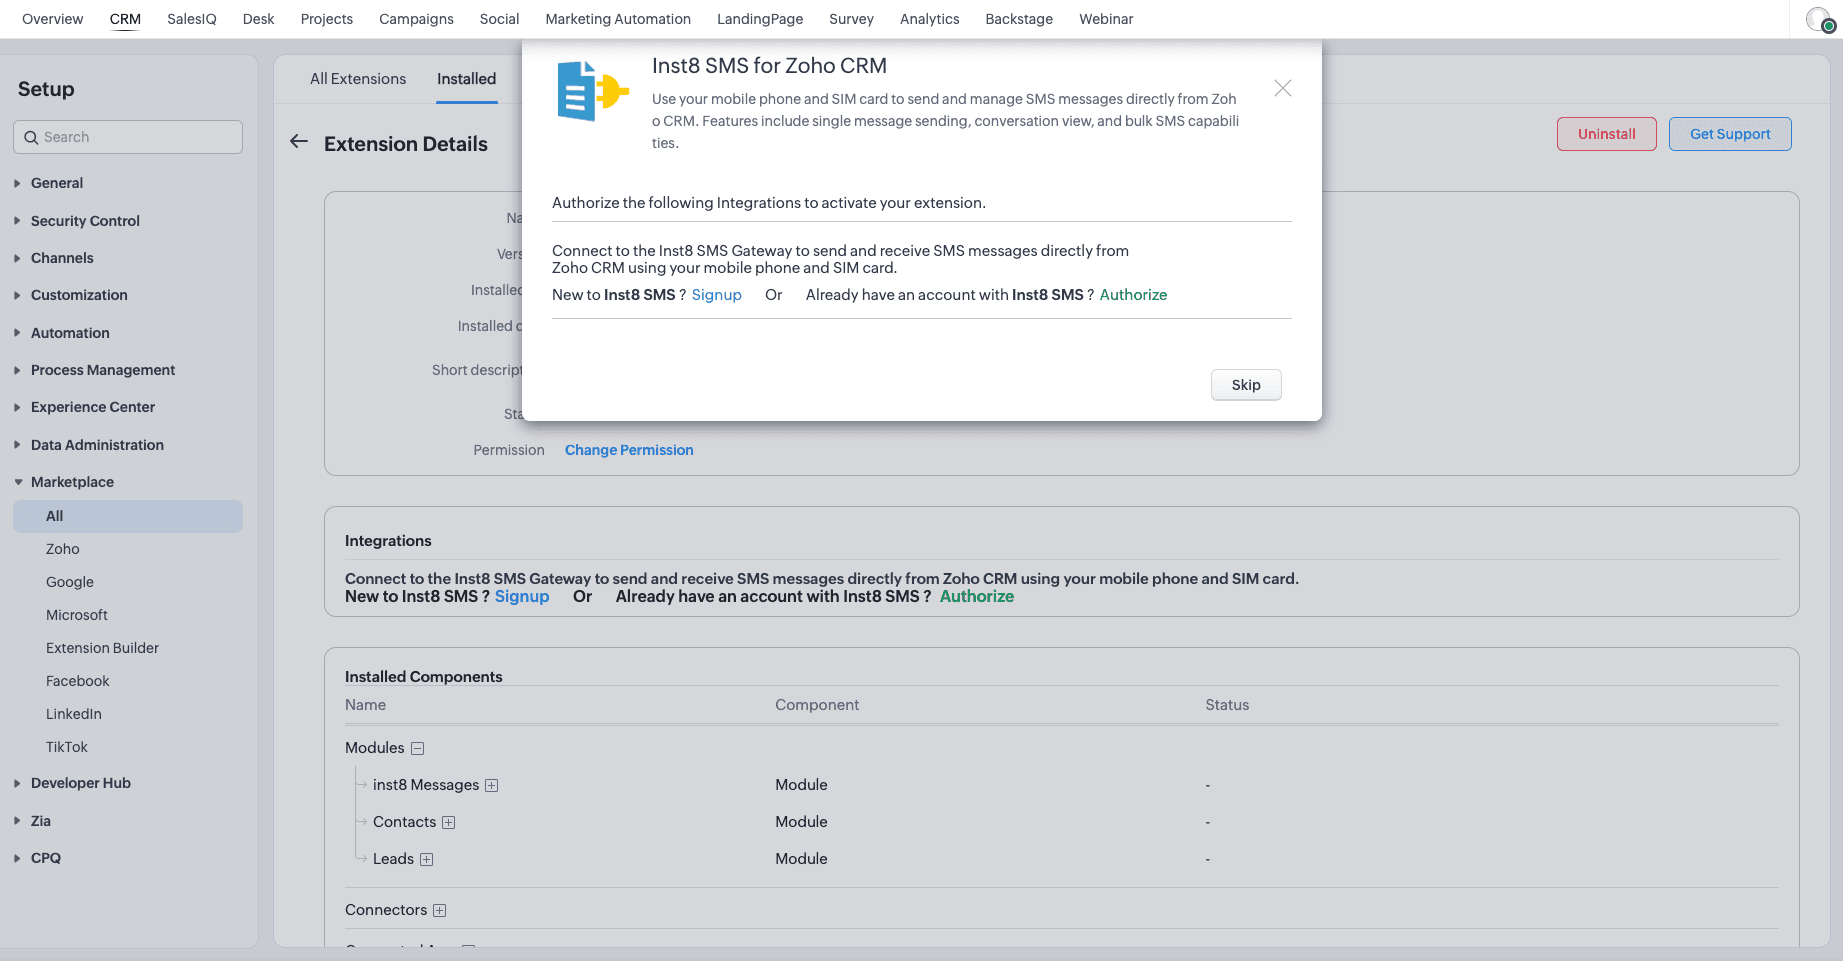1843x961 pixels.
Task: Expand the Leads module row
Action: click(x=427, y=859)
